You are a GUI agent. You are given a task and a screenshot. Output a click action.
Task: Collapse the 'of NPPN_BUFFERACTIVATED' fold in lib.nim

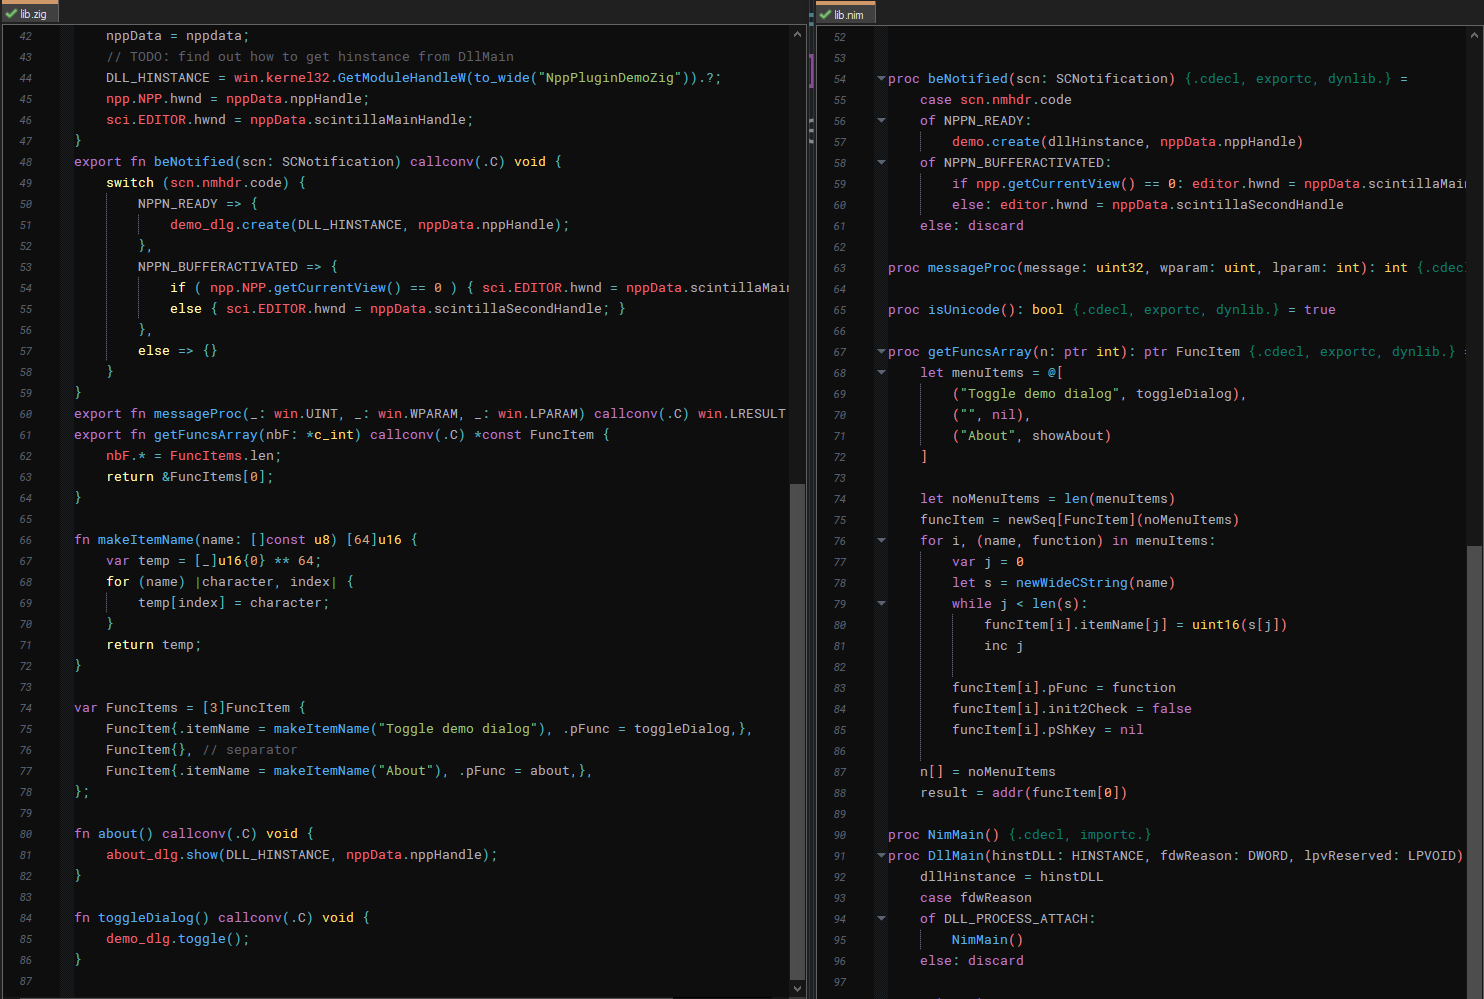tap(881, 162)
